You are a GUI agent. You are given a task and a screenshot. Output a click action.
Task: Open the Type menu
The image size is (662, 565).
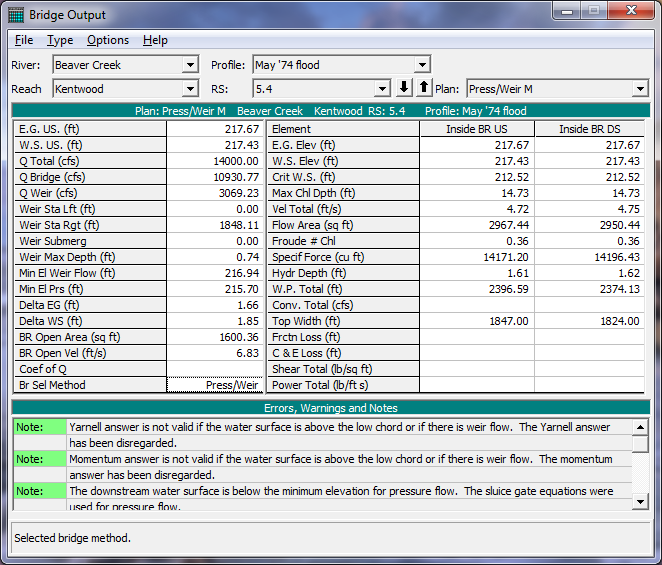click(x=60, y=40)
